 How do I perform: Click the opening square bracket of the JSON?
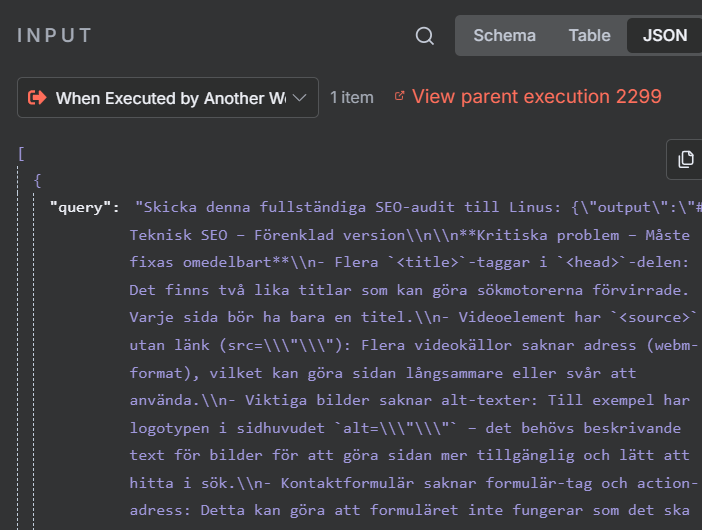coord(21,153)
